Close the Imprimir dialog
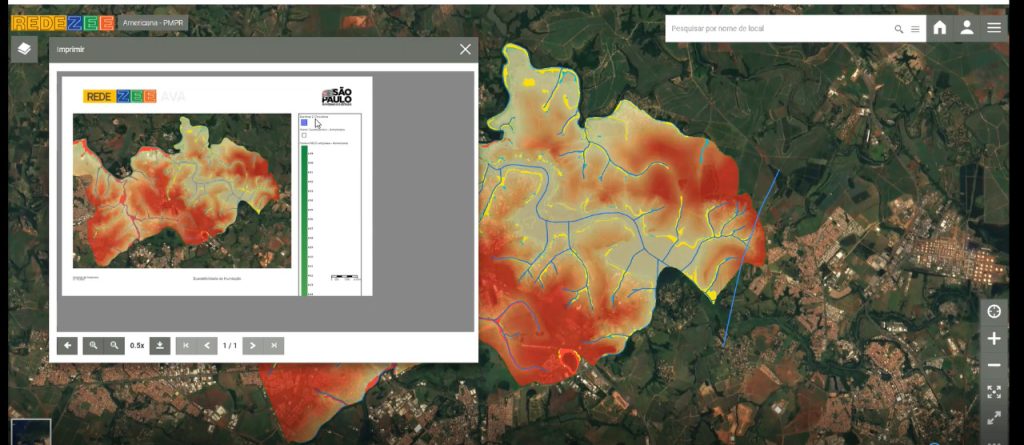The height and width of the screenshot is (445, 1024). pos(465,49)
